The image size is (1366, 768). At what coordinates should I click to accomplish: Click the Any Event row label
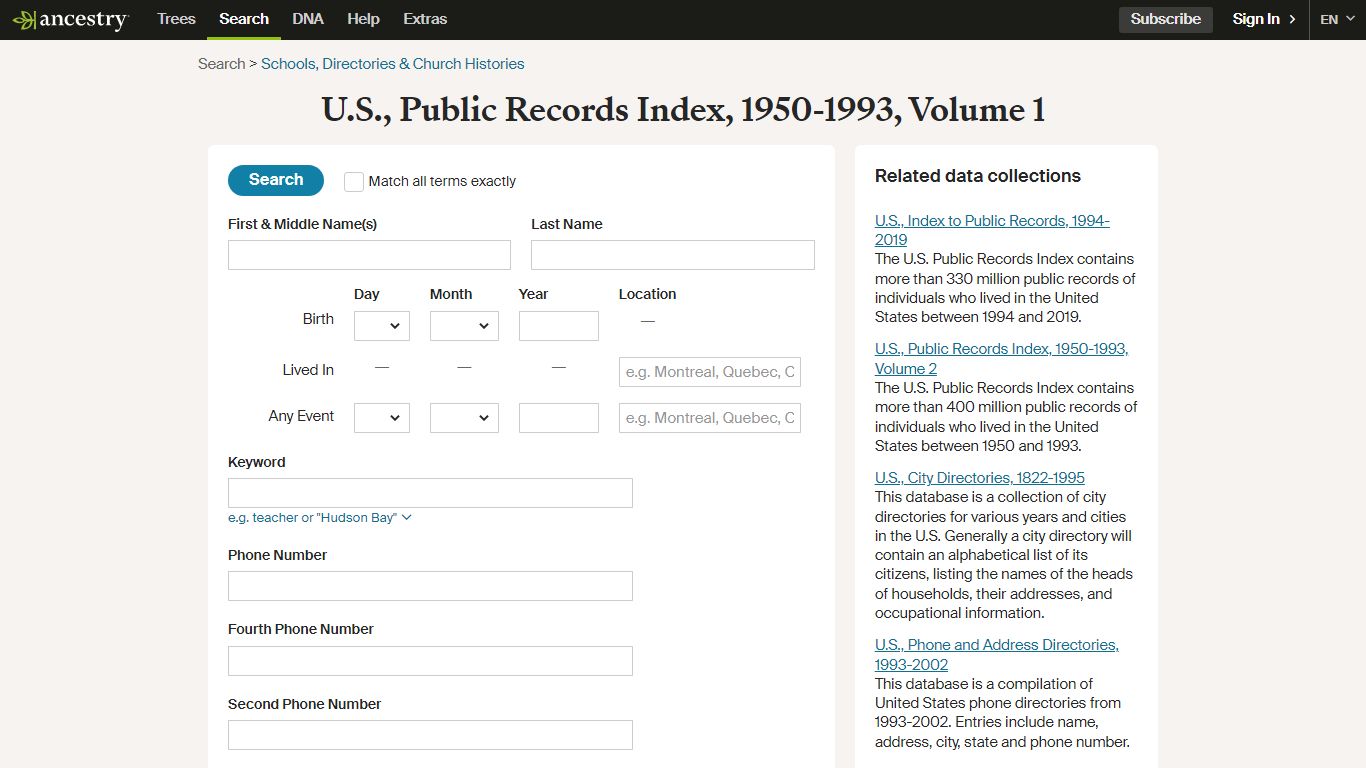(x=301, y=416)
